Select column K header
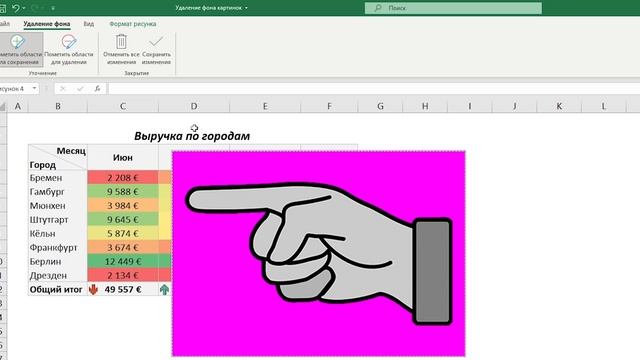The width and height of the screenshot is (640, 360). point(559,107)
